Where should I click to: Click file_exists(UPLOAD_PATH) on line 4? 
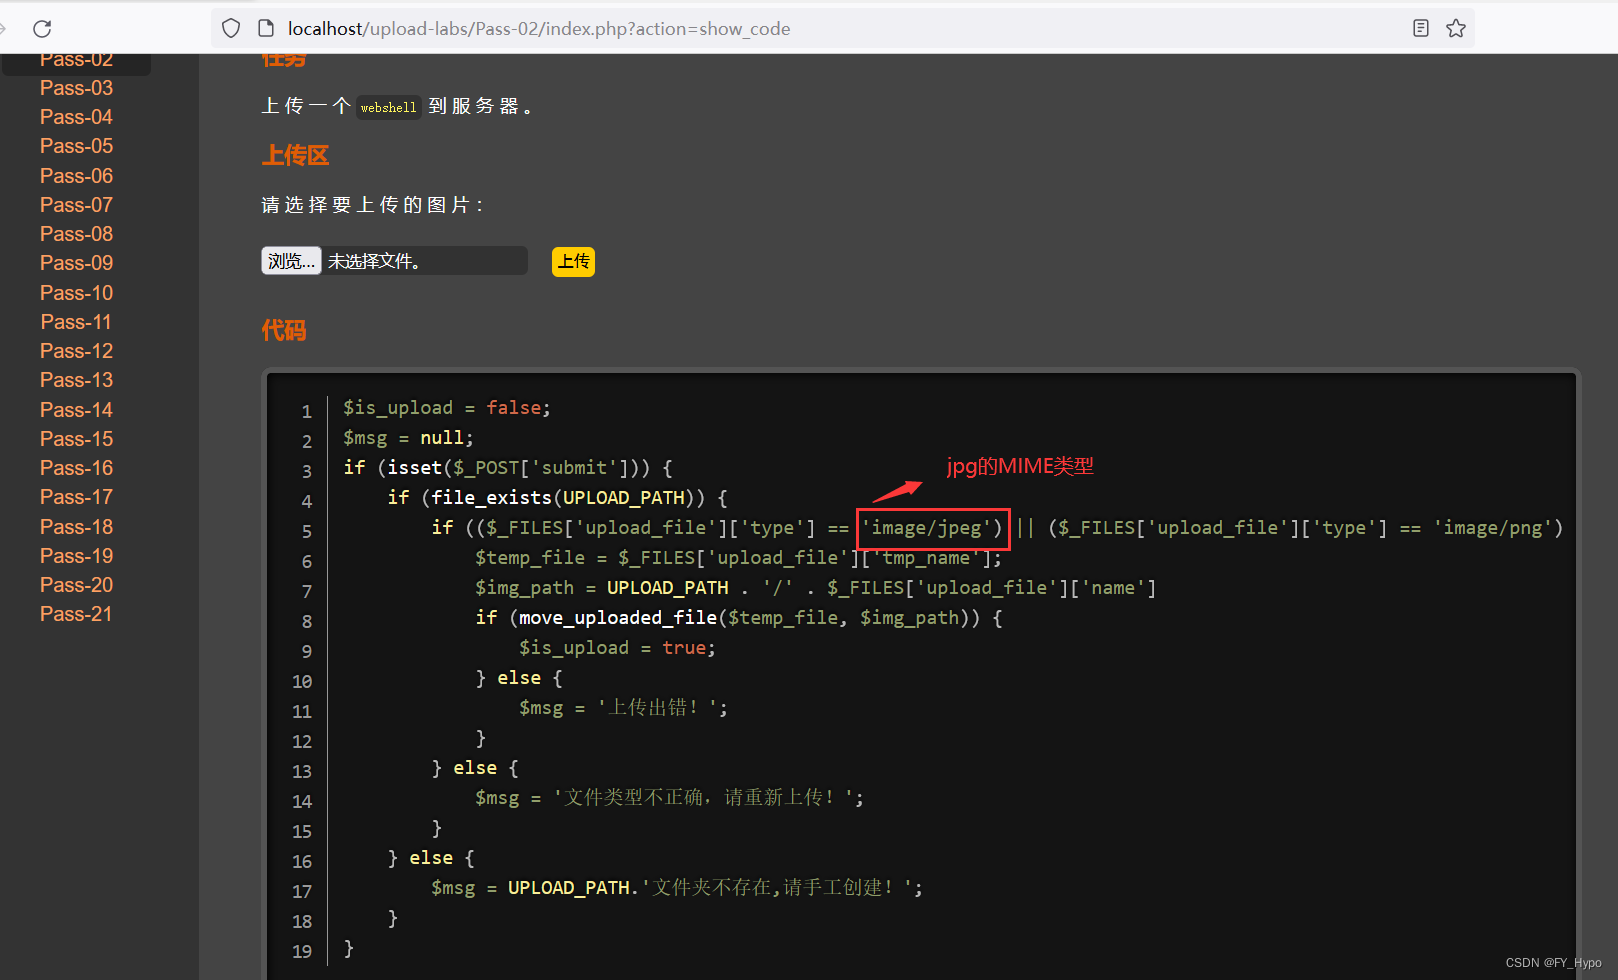(x=563, y=498)
